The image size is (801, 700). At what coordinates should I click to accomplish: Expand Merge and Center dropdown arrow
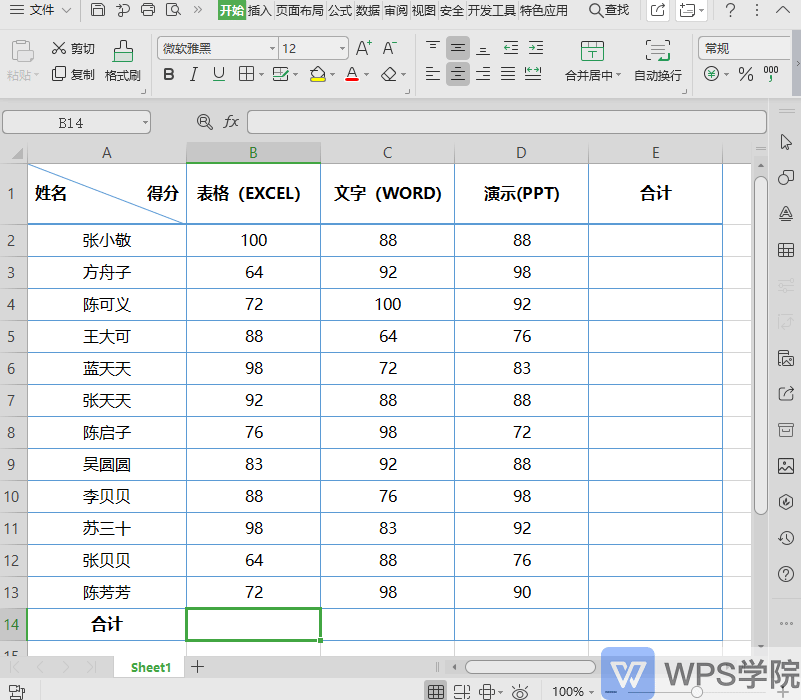(619, 75)
